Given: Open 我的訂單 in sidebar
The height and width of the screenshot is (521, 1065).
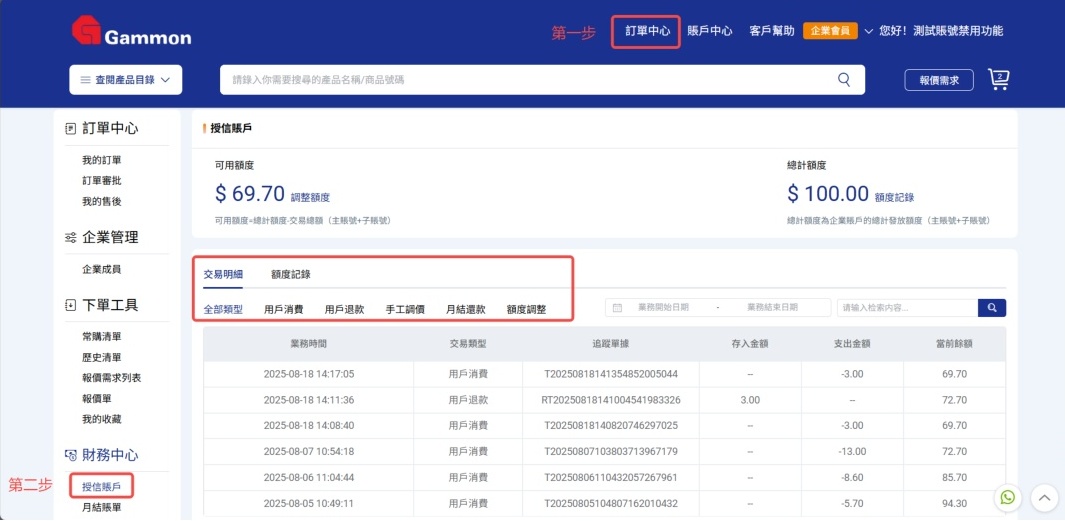Looking at the screenshot, I should [x=101, y=160].
